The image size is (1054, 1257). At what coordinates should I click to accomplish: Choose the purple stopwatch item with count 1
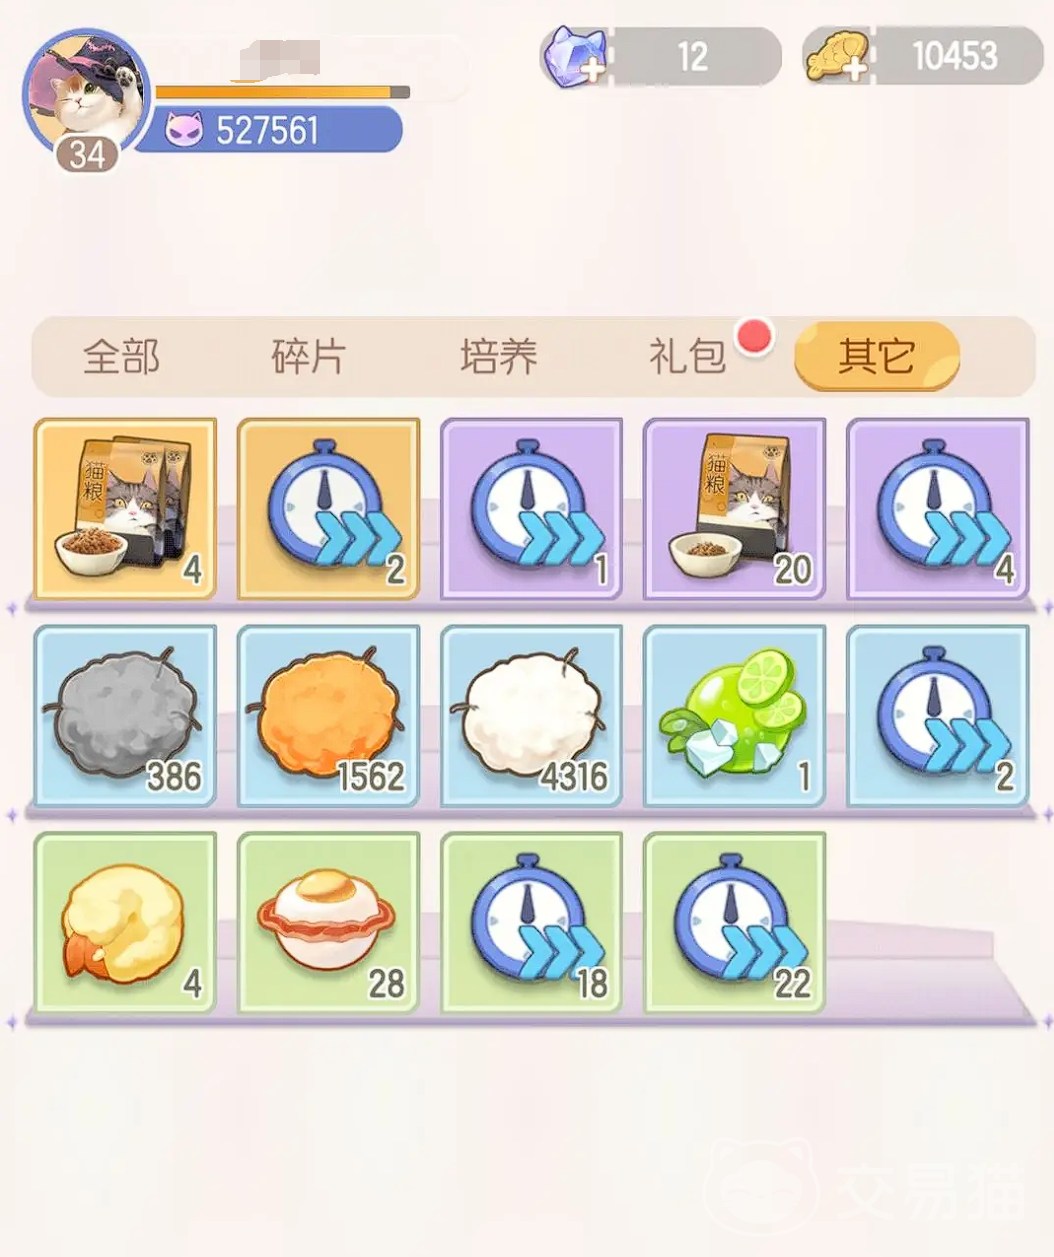tap(531, 509)
